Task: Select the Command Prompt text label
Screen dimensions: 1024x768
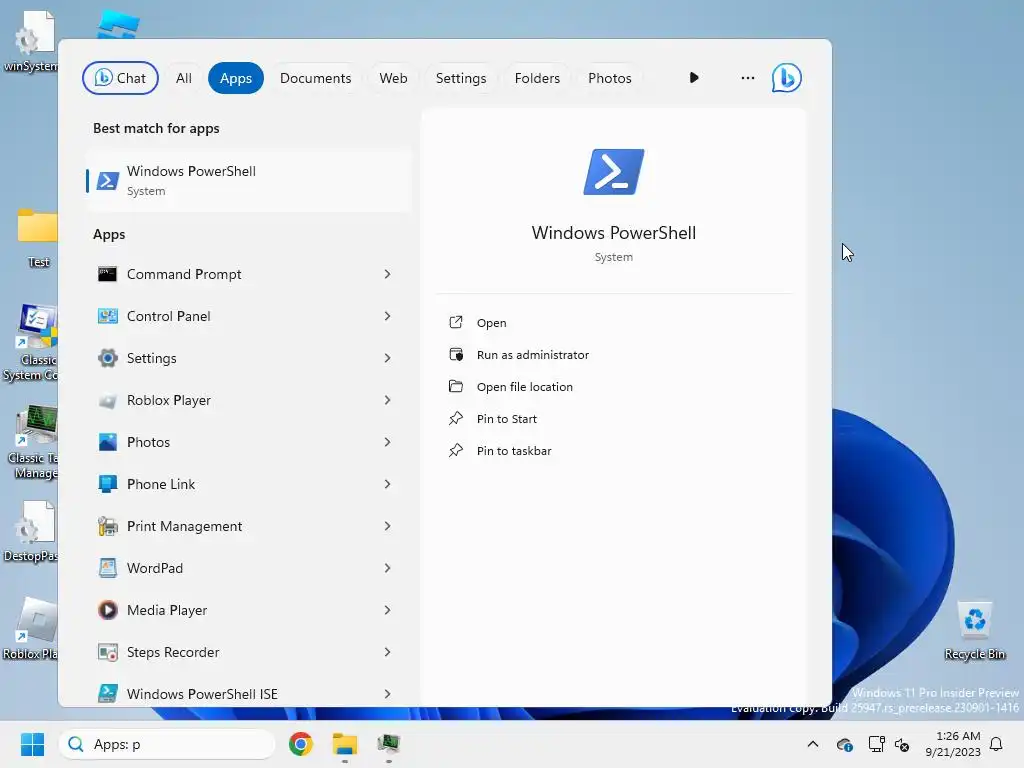Action: tap(184, 274)
